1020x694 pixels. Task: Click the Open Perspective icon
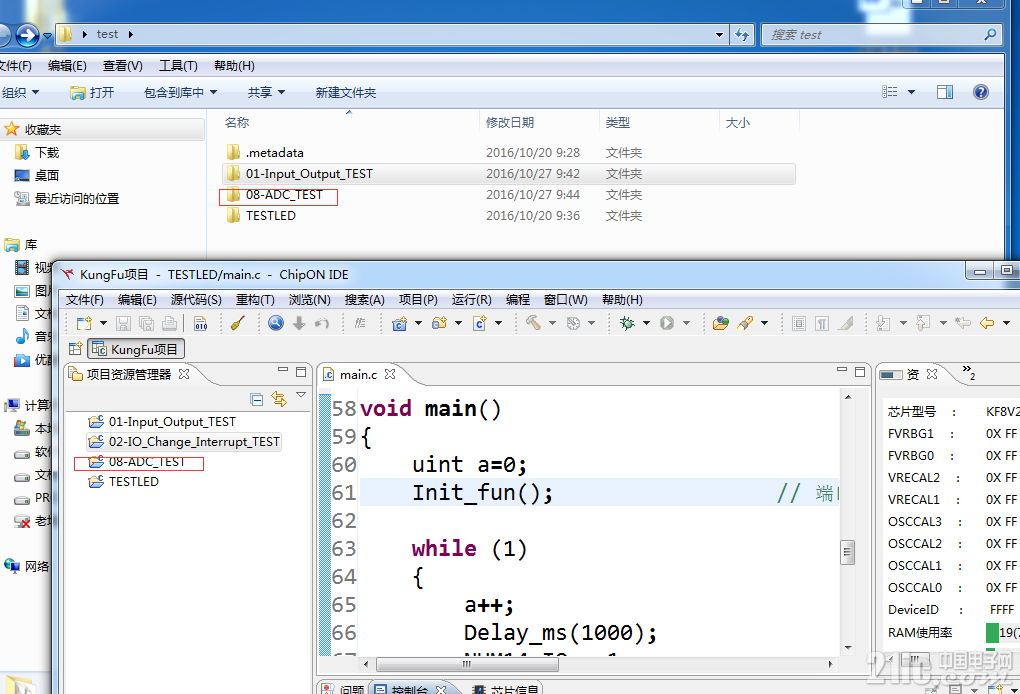75,349
